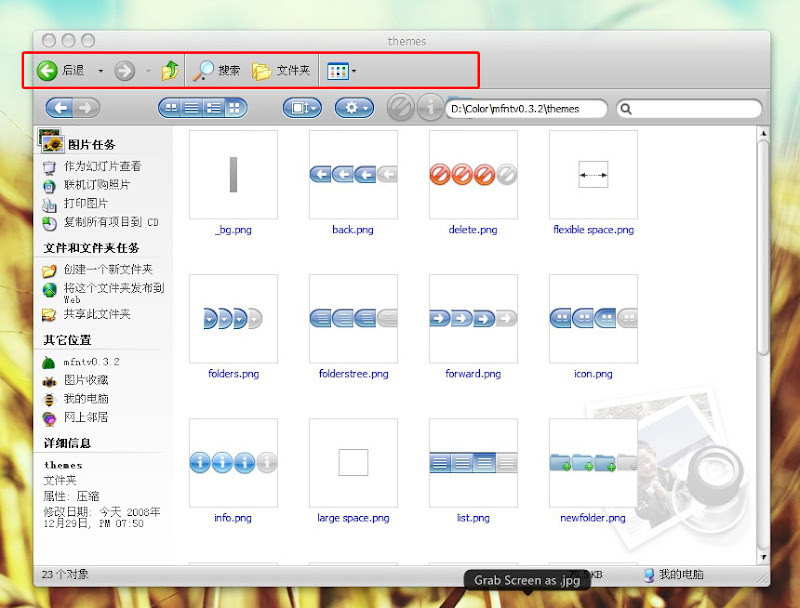Click the large space.png file name
800x608 pixels.
click(x=353, y=518)
